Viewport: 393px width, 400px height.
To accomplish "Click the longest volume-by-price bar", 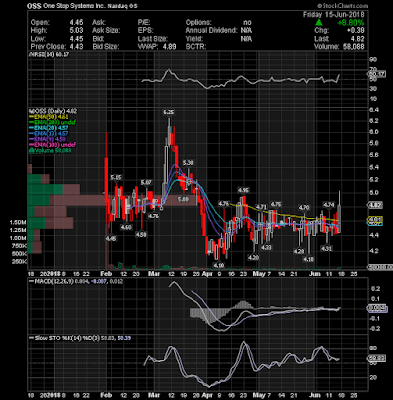I will pyautogui.click(x=113, y=200).
